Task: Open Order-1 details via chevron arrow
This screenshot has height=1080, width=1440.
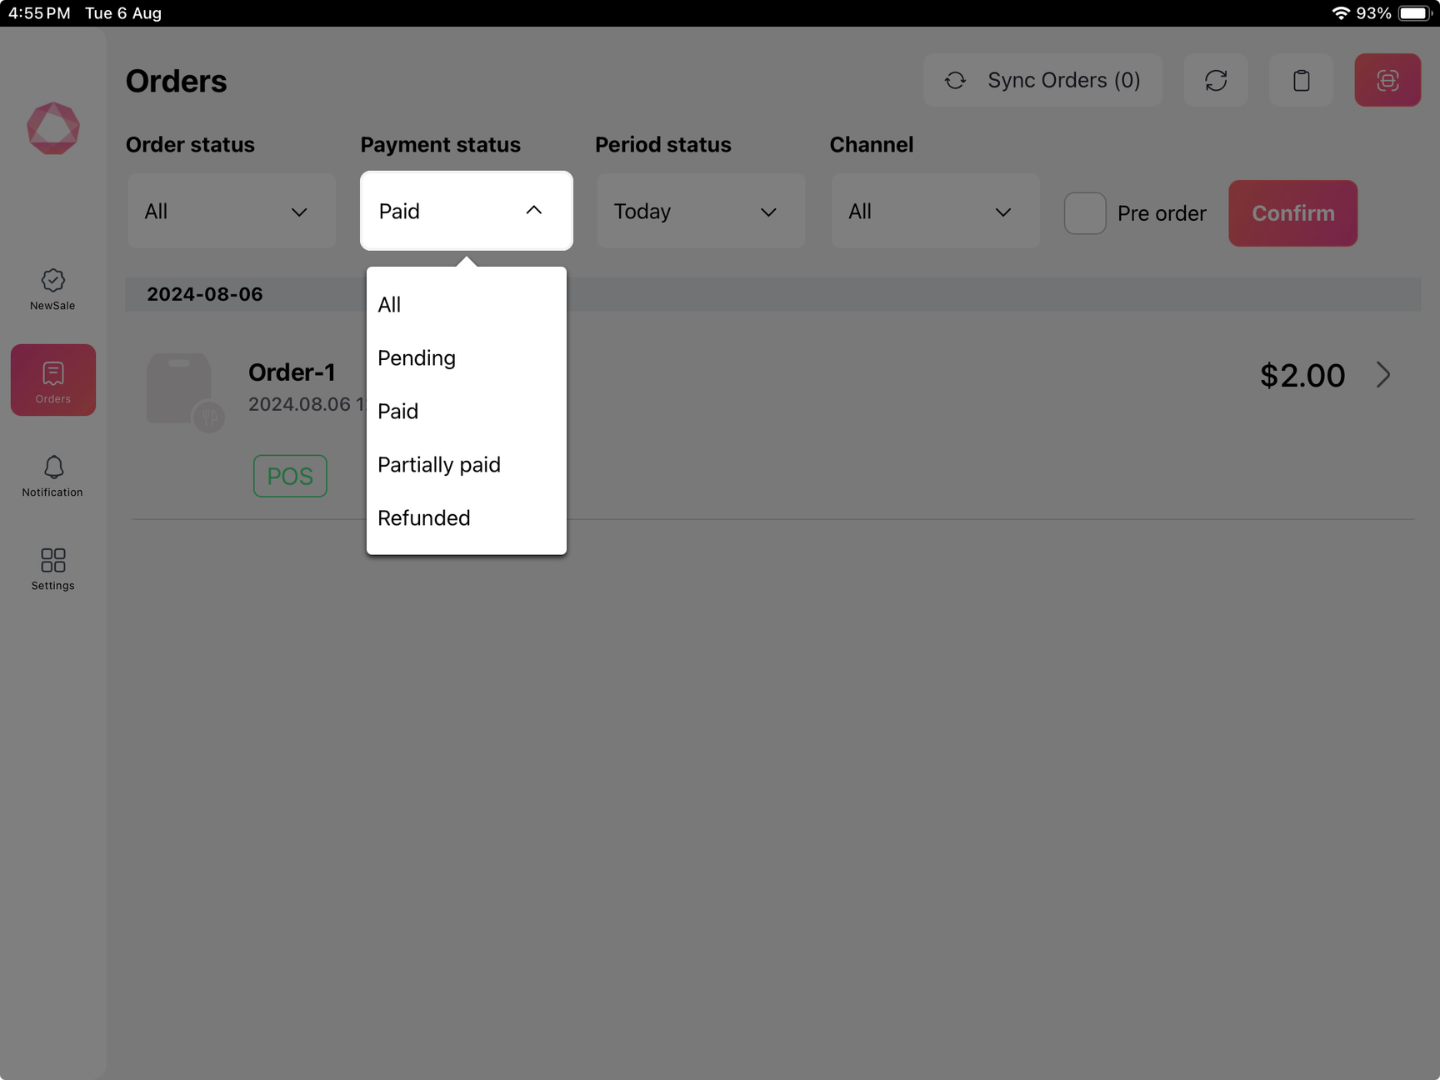Action: 1383,375
